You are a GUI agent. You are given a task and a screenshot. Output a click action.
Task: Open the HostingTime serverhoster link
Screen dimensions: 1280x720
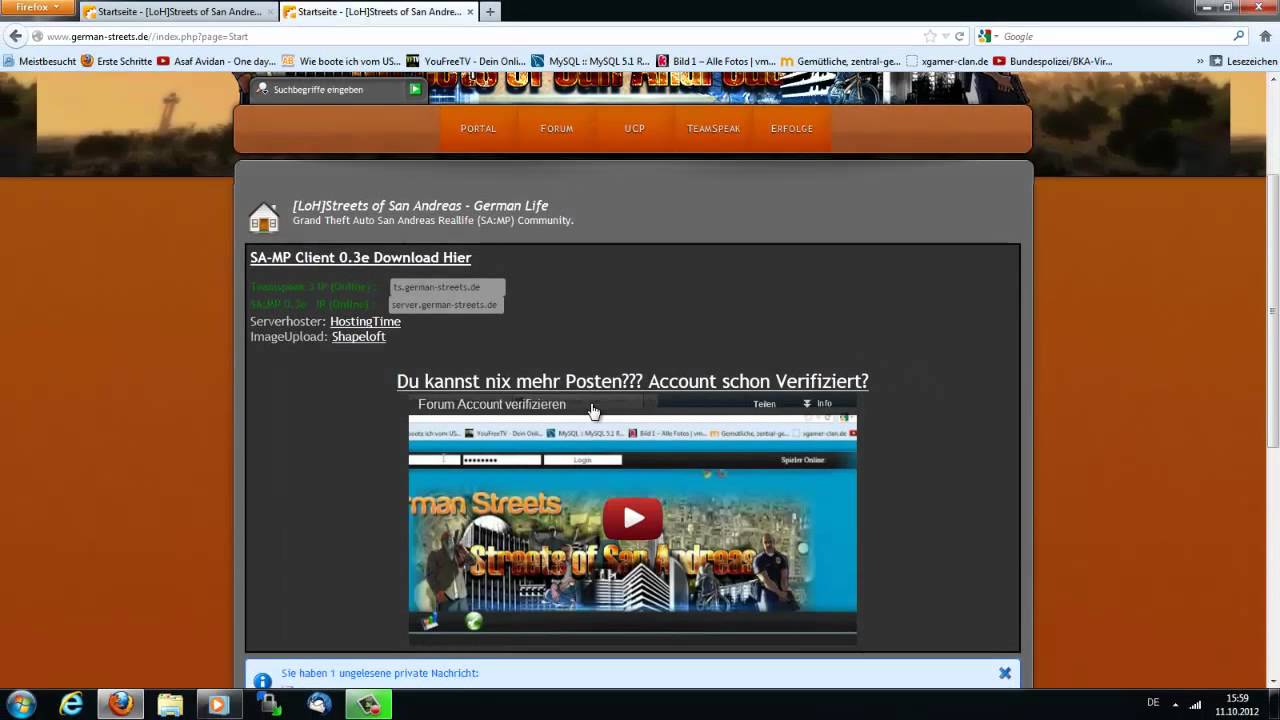point(365,321)
